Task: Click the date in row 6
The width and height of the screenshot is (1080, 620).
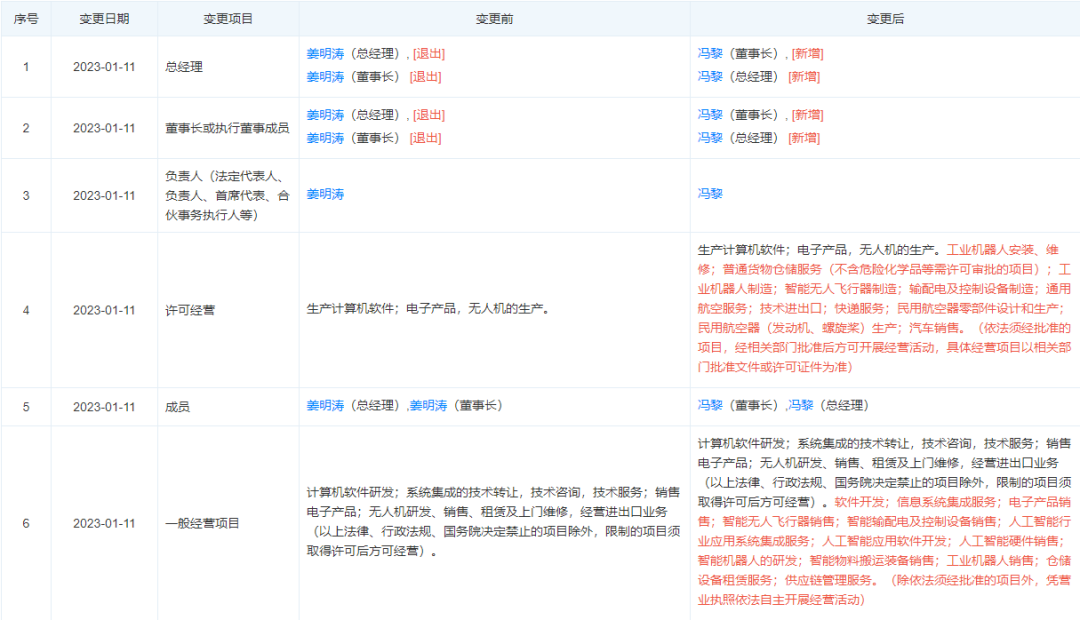Action: 104,523
